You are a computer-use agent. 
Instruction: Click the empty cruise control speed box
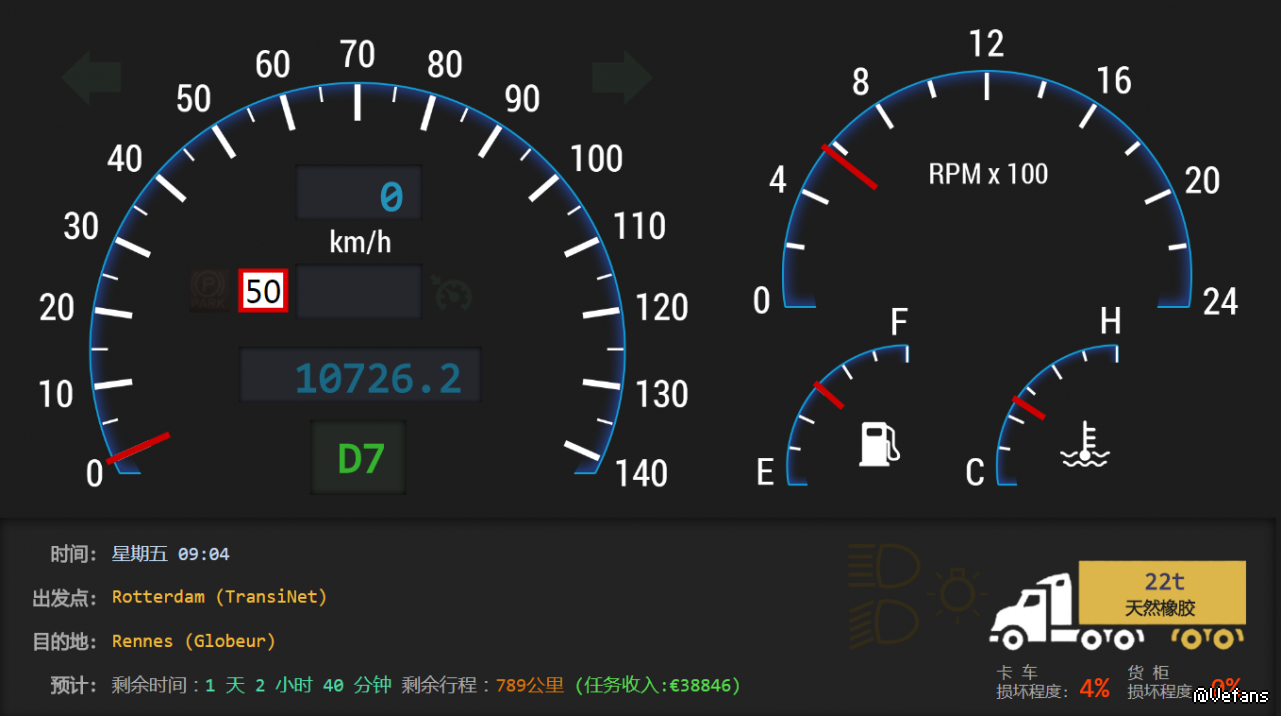359,292
